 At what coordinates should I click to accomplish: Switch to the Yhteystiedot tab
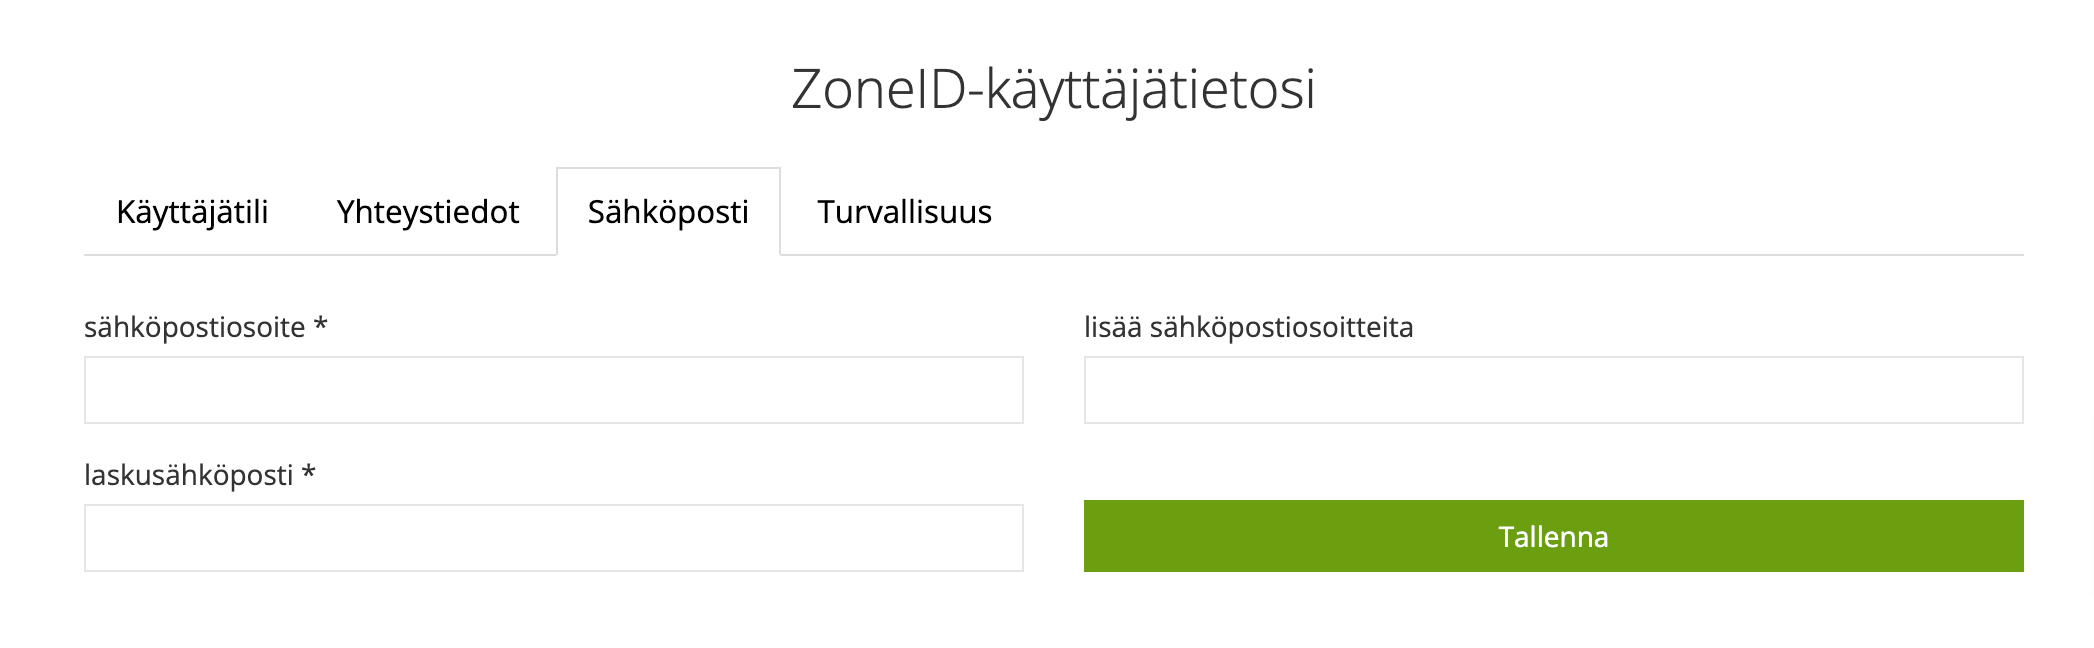click(428, 212)
